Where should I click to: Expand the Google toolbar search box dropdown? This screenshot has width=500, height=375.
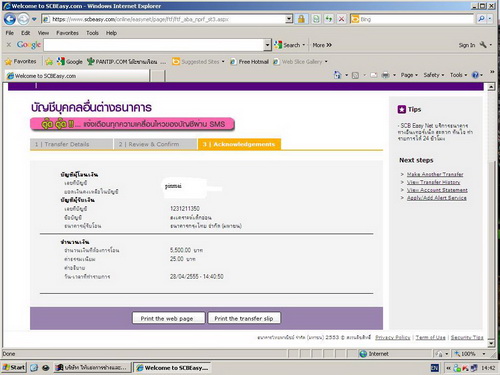(x=267, y=45)
